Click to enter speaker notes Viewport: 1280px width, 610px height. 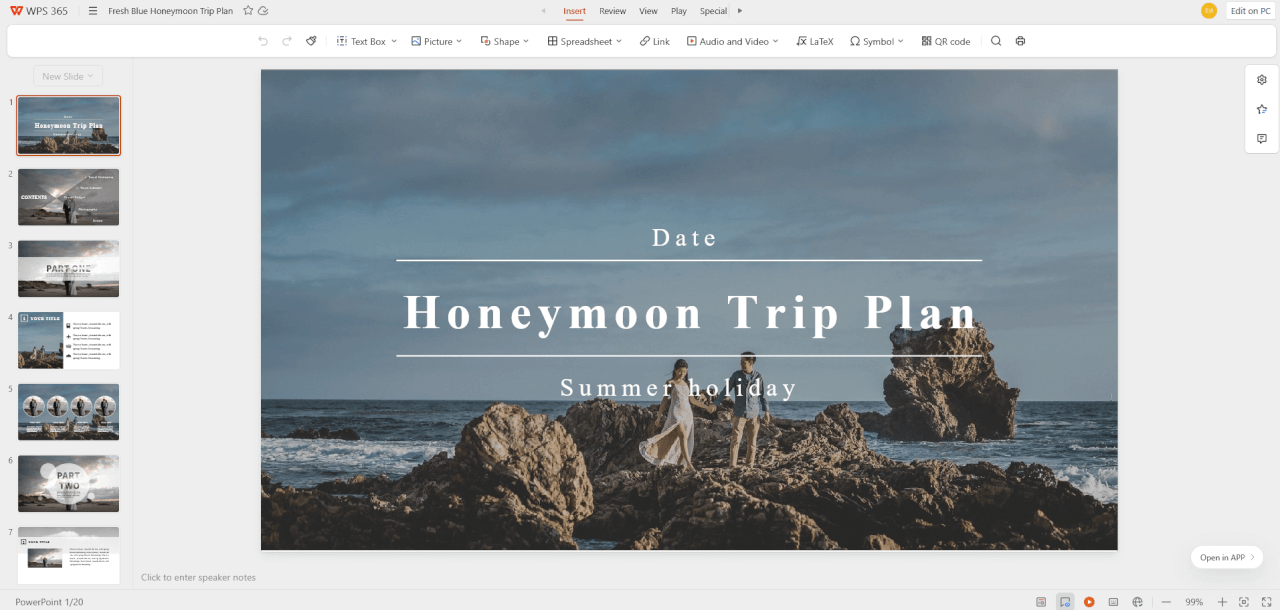pyautogui.click(x=198, y=577)
